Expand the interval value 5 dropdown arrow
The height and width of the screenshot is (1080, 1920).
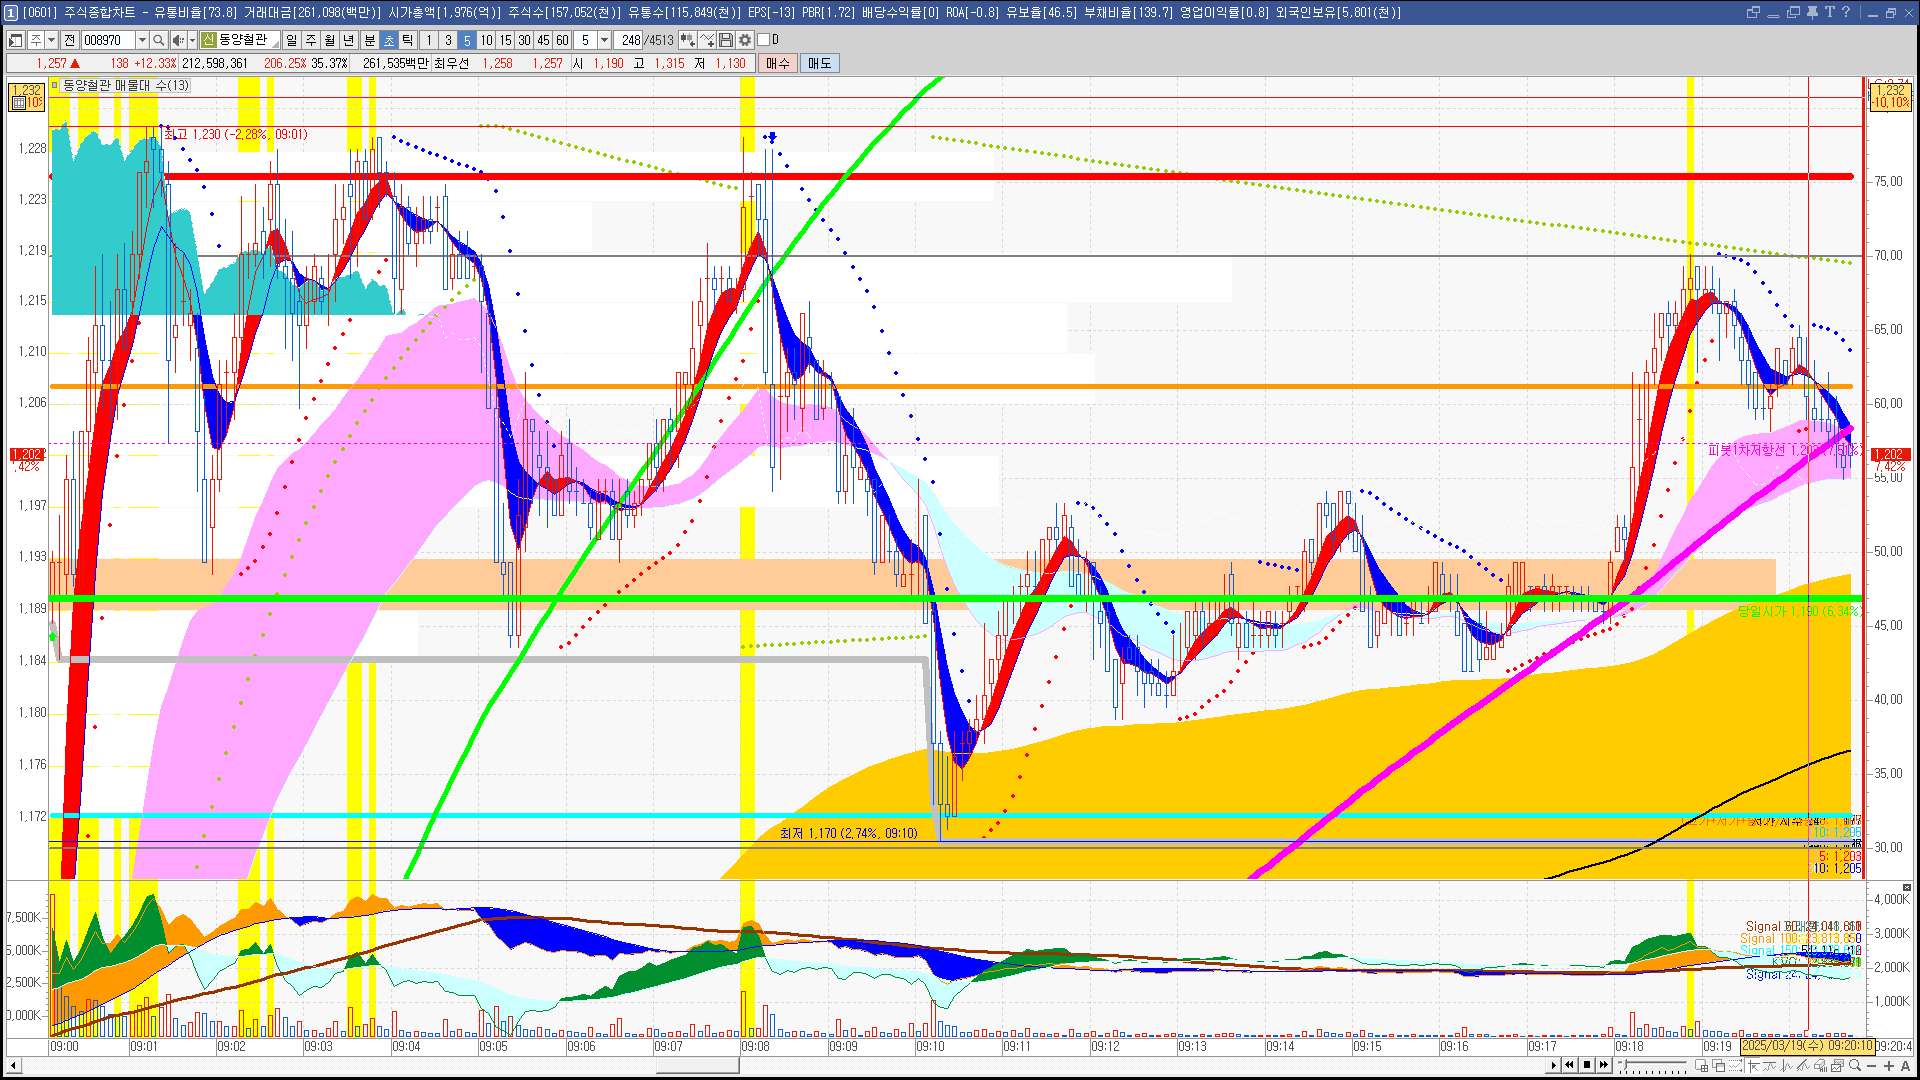tap(604, 40)
